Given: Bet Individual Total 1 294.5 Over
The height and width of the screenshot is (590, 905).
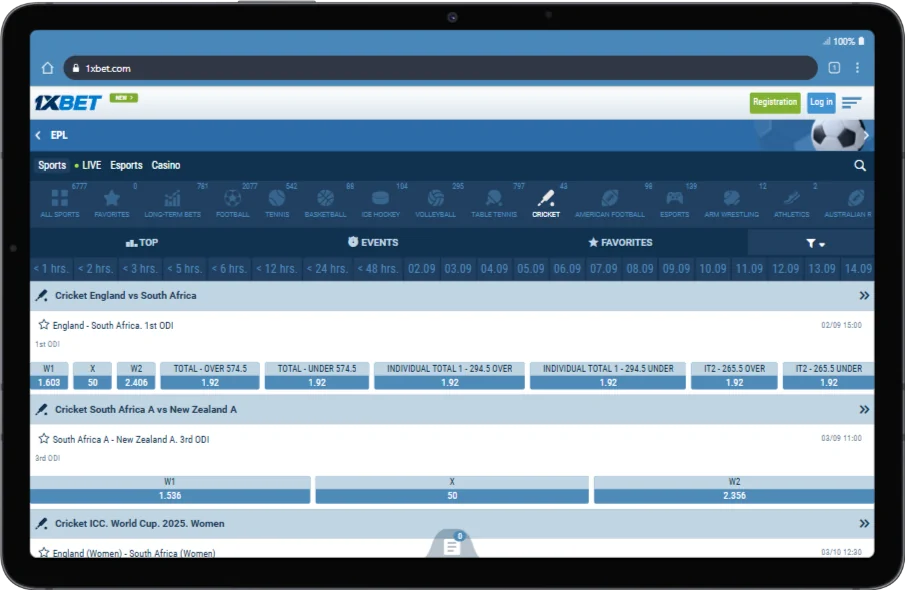Looking at the screenshot, I should [450, 376].
